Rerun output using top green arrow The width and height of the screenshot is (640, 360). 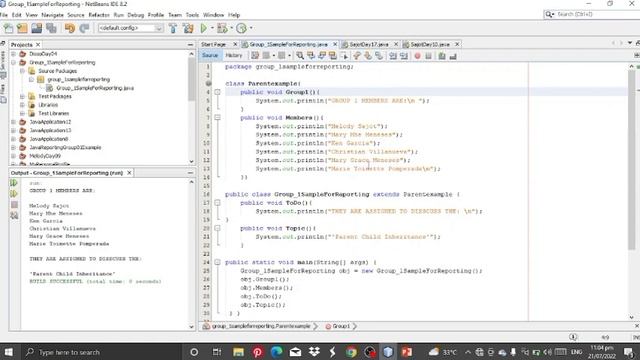click(14, 183)
